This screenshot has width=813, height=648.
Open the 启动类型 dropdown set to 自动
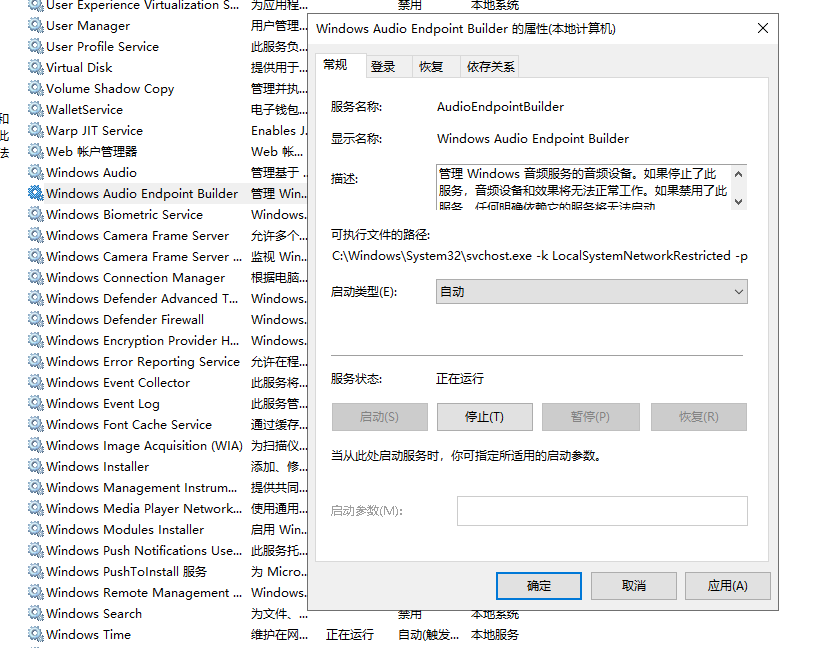(x=592, y=292)
